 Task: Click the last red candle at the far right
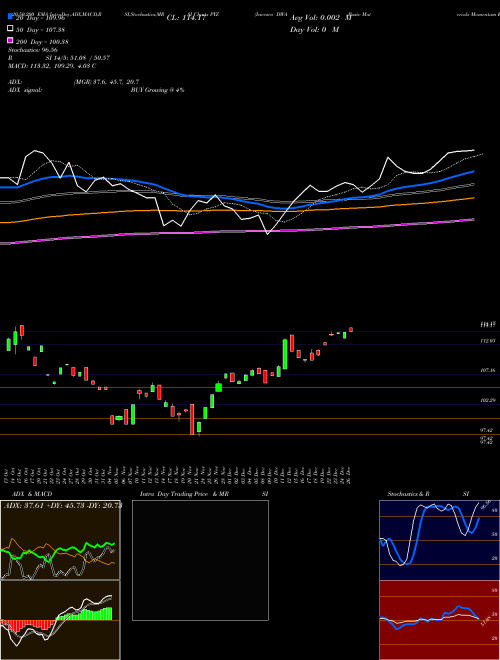click(x=351, y=330)
